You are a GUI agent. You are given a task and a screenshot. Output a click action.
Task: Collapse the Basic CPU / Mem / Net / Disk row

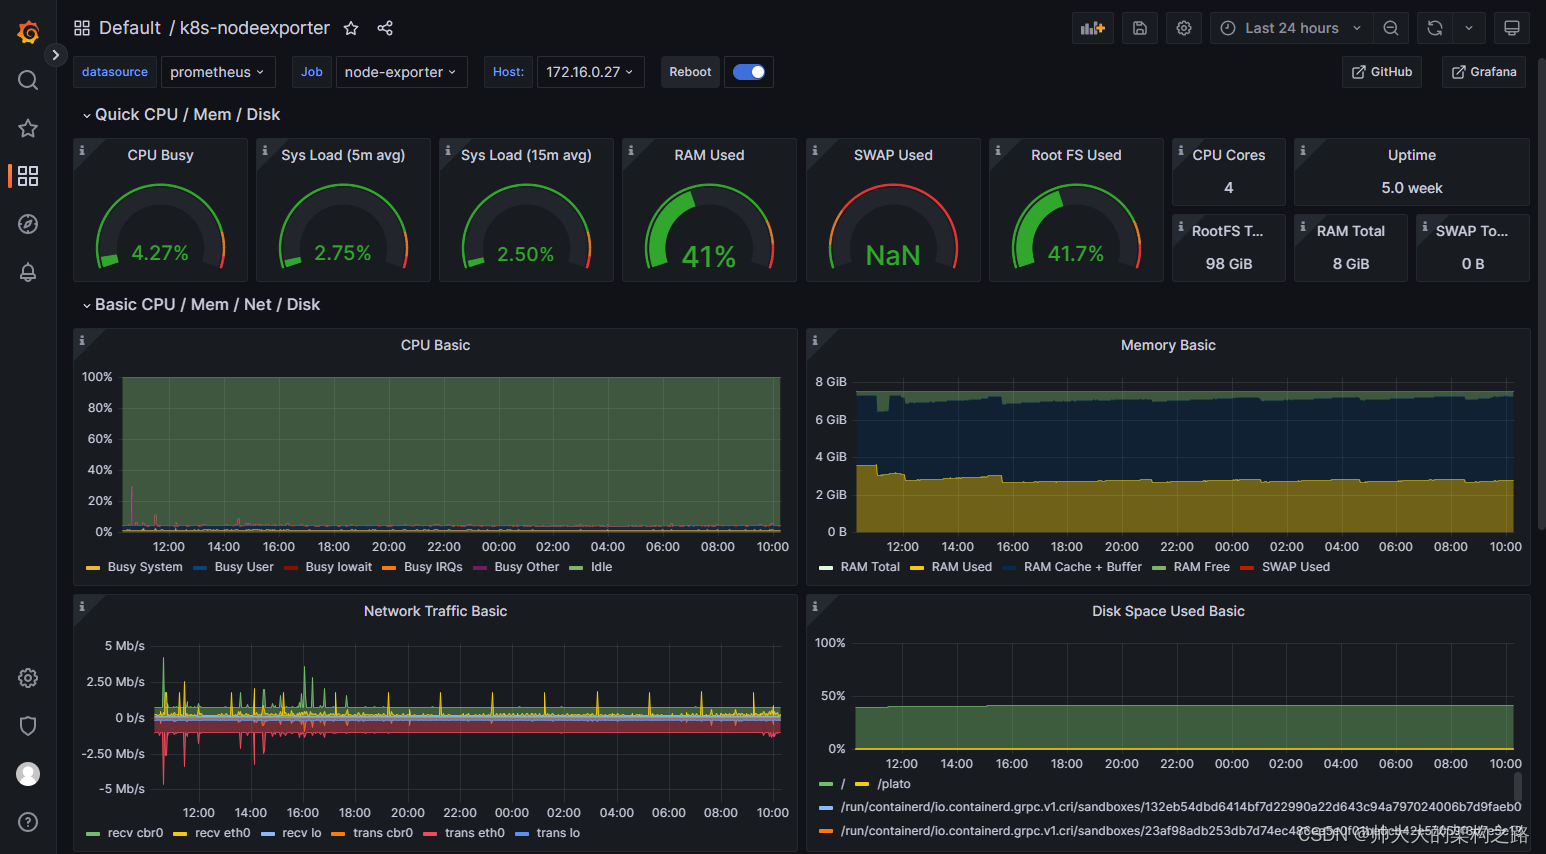coord(201,305)
